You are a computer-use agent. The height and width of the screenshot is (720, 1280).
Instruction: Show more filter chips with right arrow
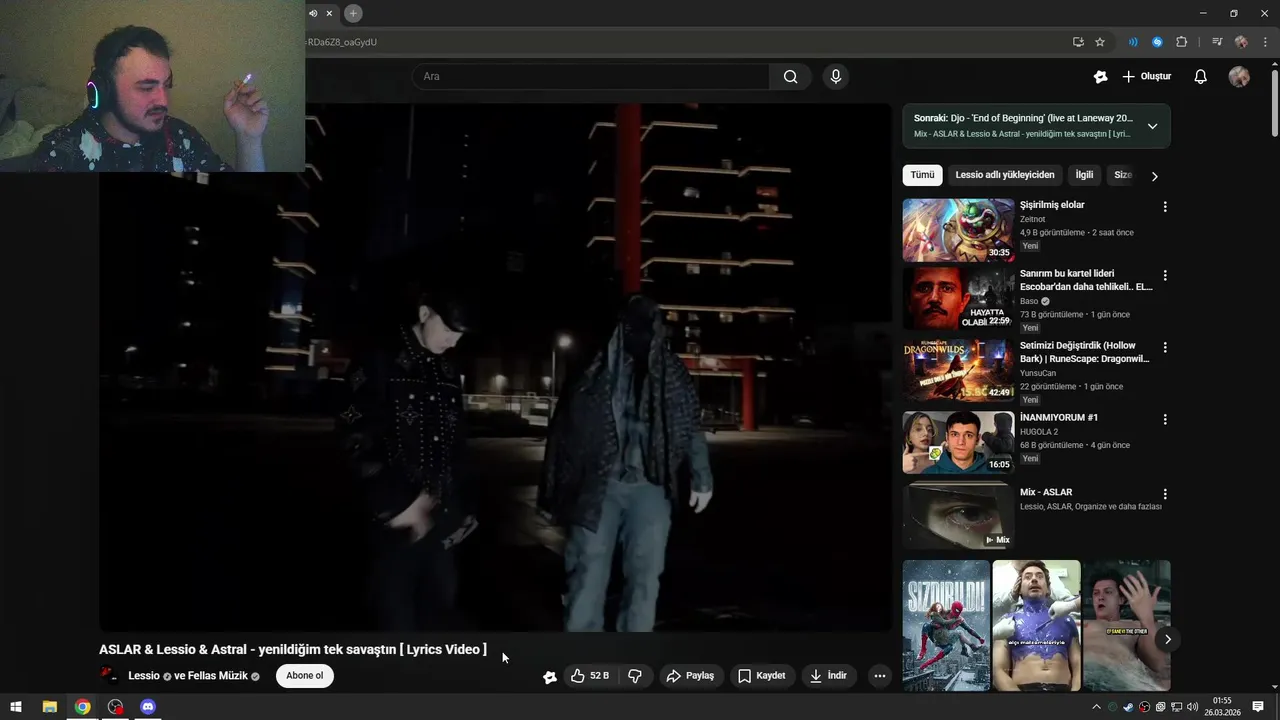pos(1154,176)
